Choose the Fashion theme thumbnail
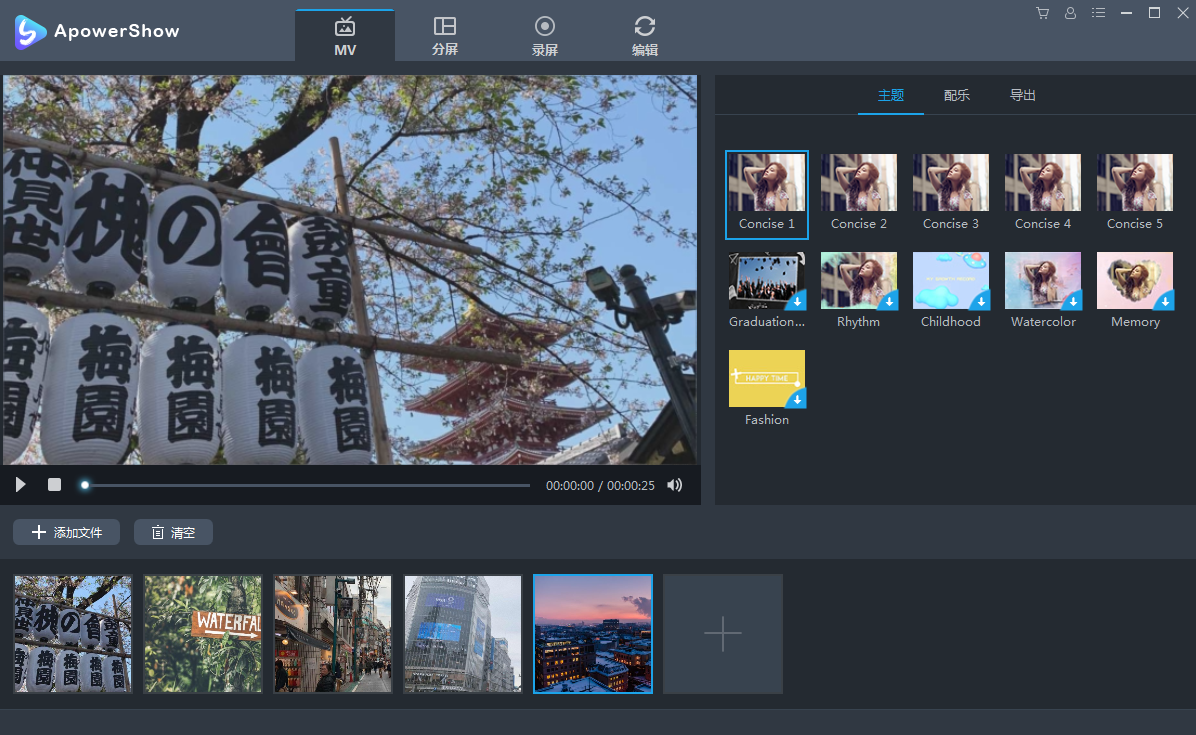 [x=767, y=378]
